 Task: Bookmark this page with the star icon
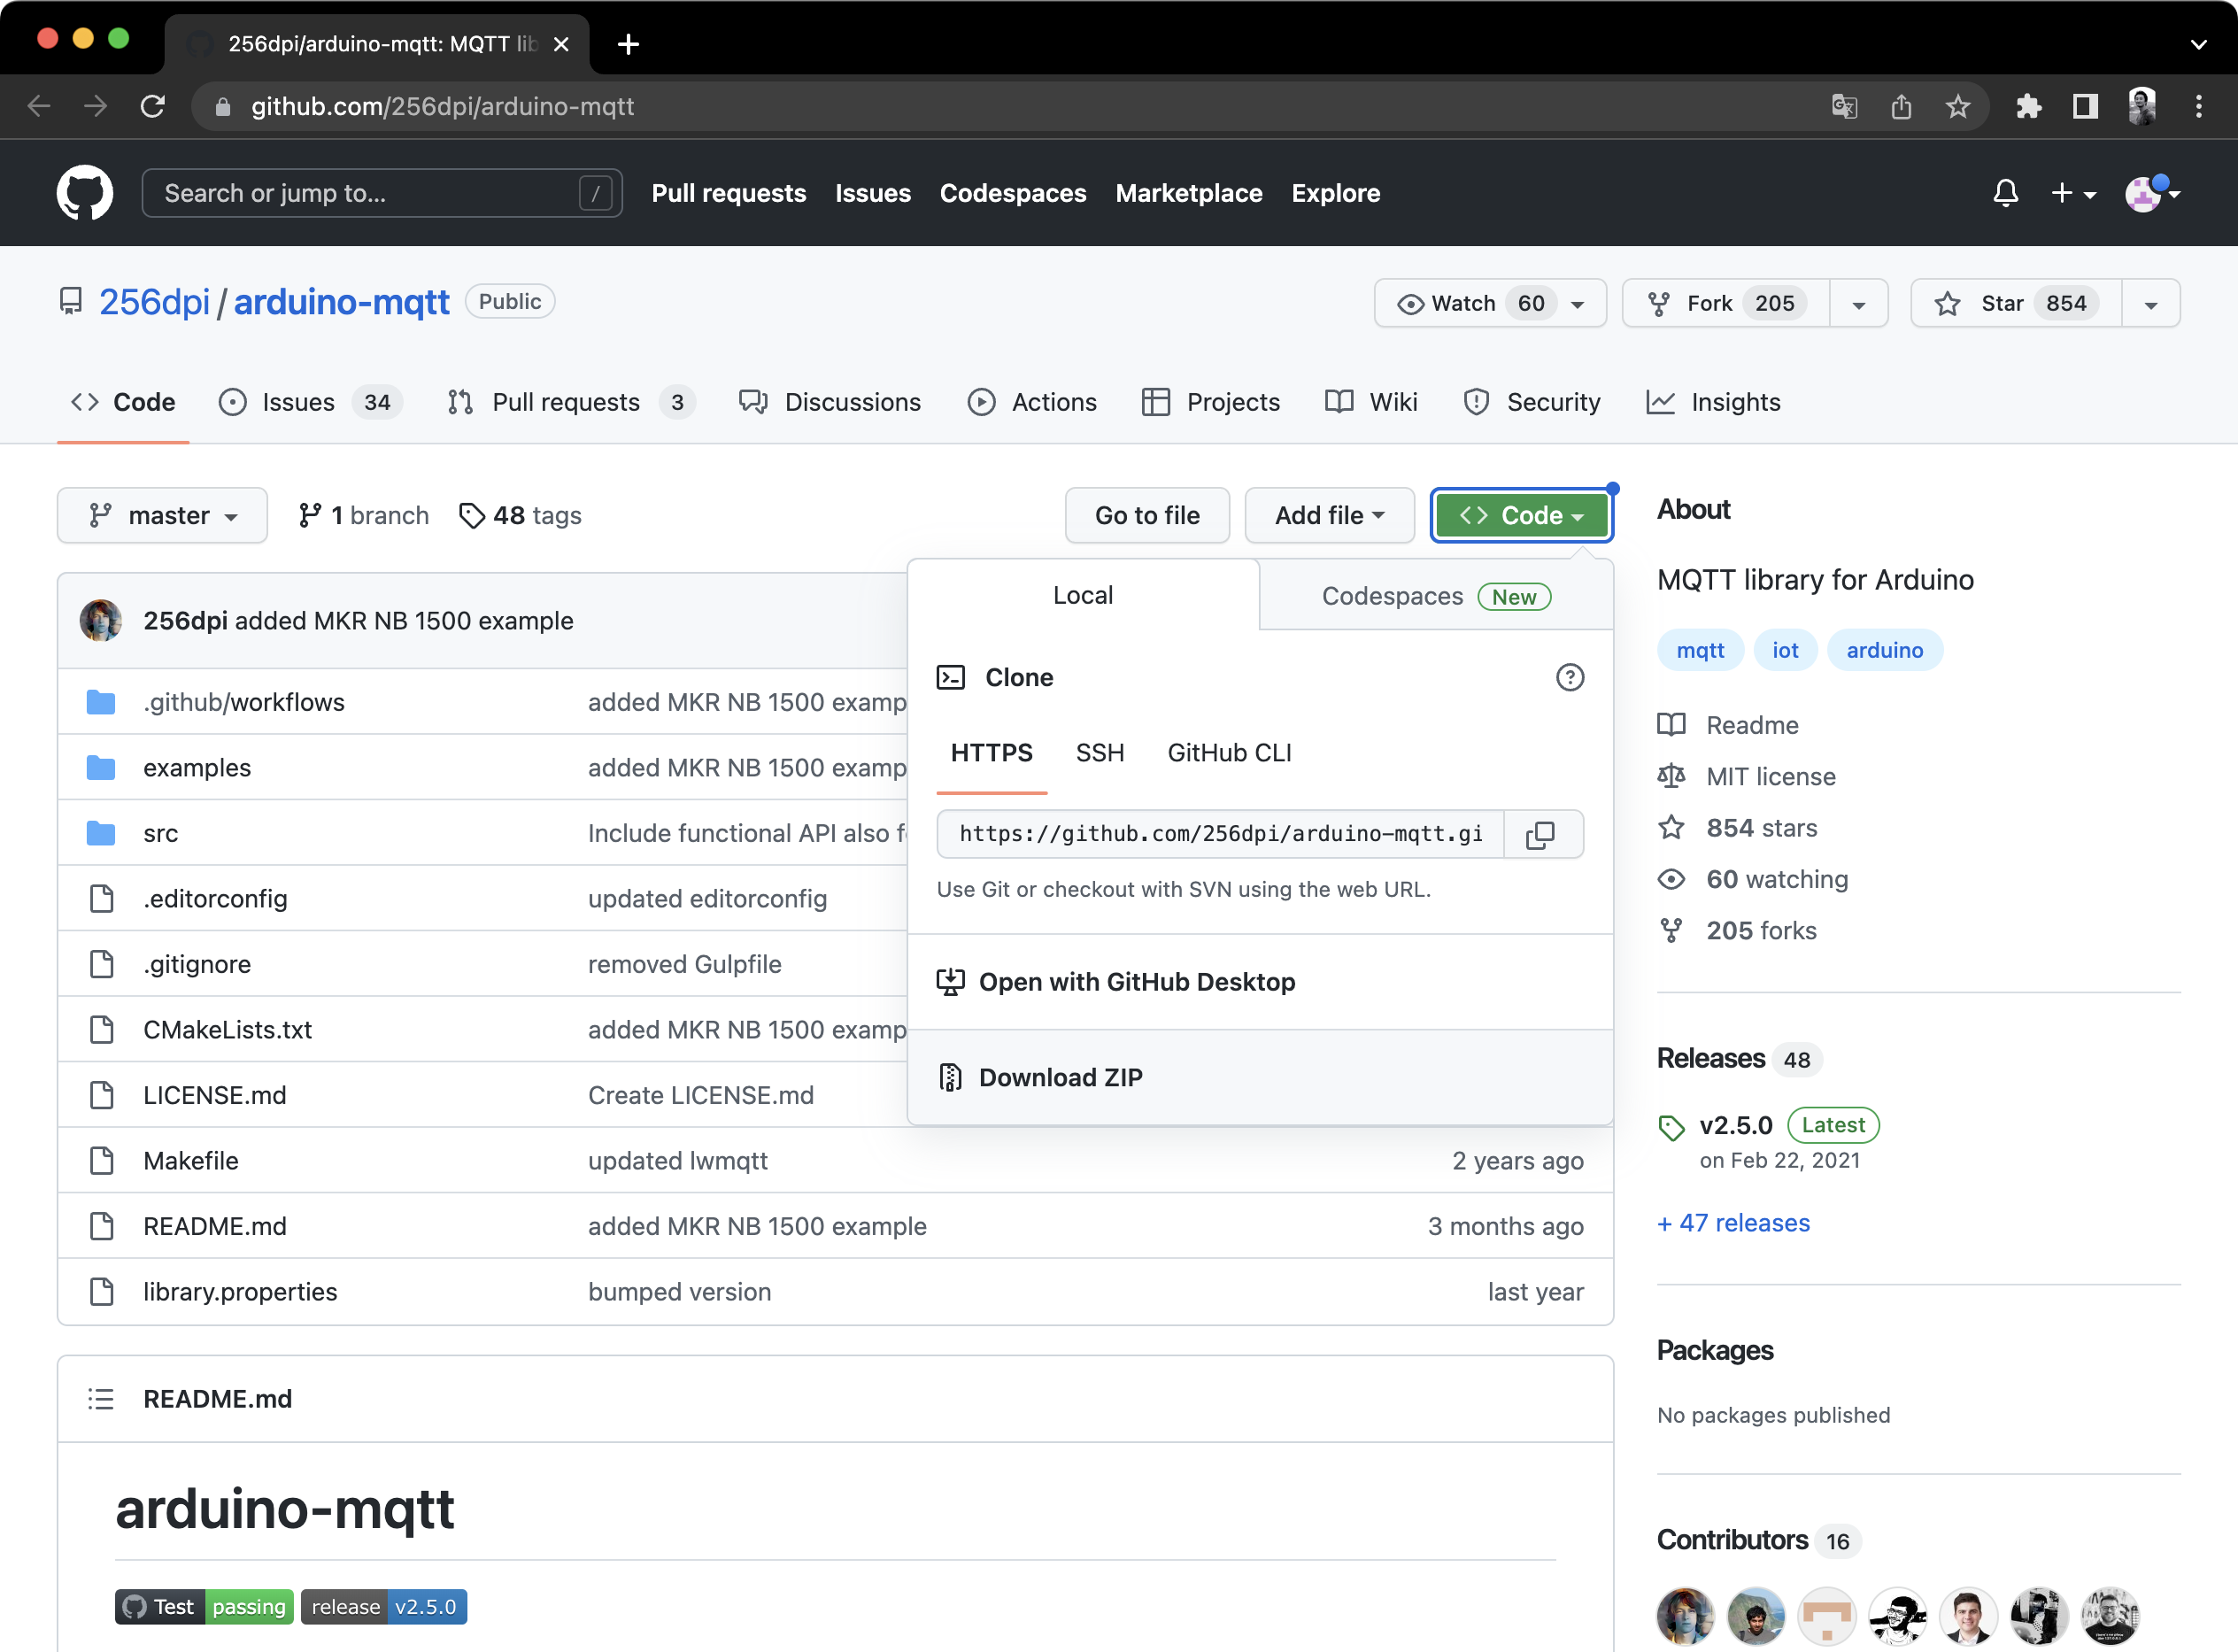(x=1958, y=106)
